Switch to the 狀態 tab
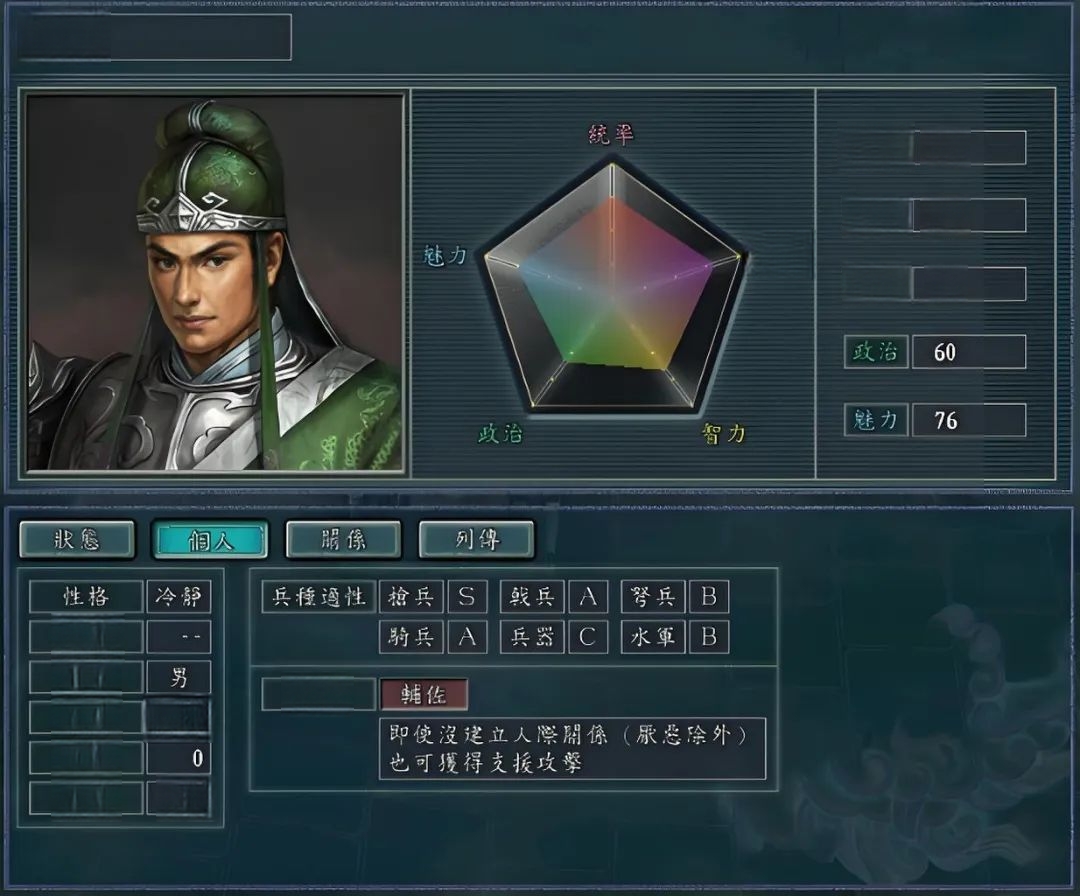This screenshot has height=896, width=1080. 77,539
